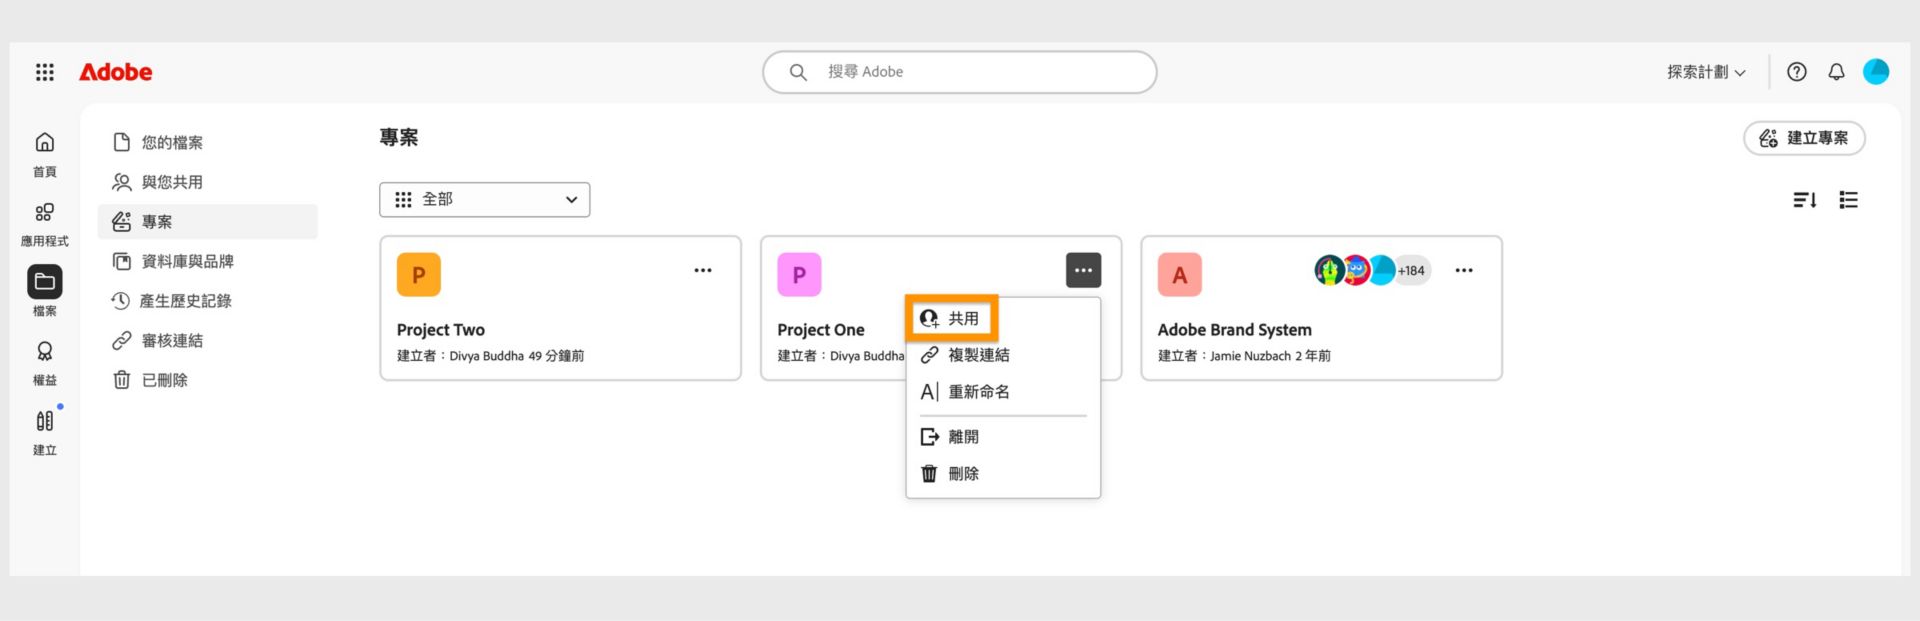
Task: Open the notifications bell
Action: 1836,72
